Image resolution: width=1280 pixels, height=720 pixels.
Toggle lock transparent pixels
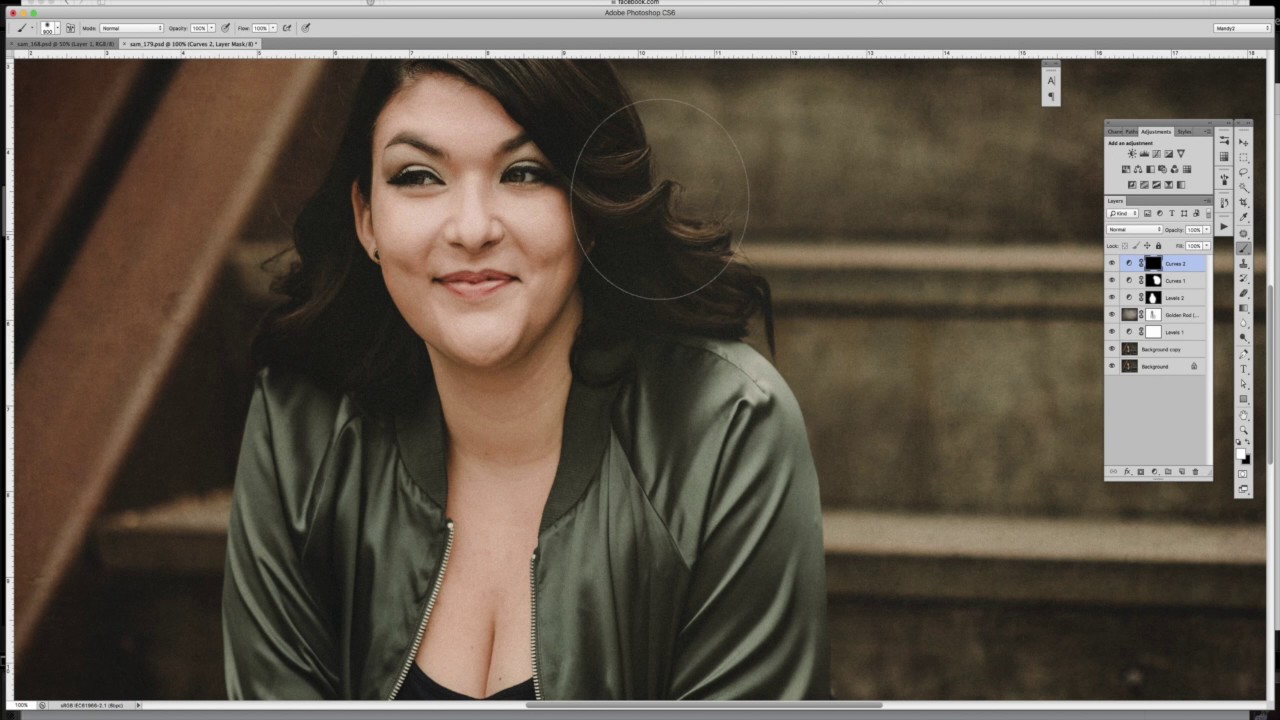1125,246
